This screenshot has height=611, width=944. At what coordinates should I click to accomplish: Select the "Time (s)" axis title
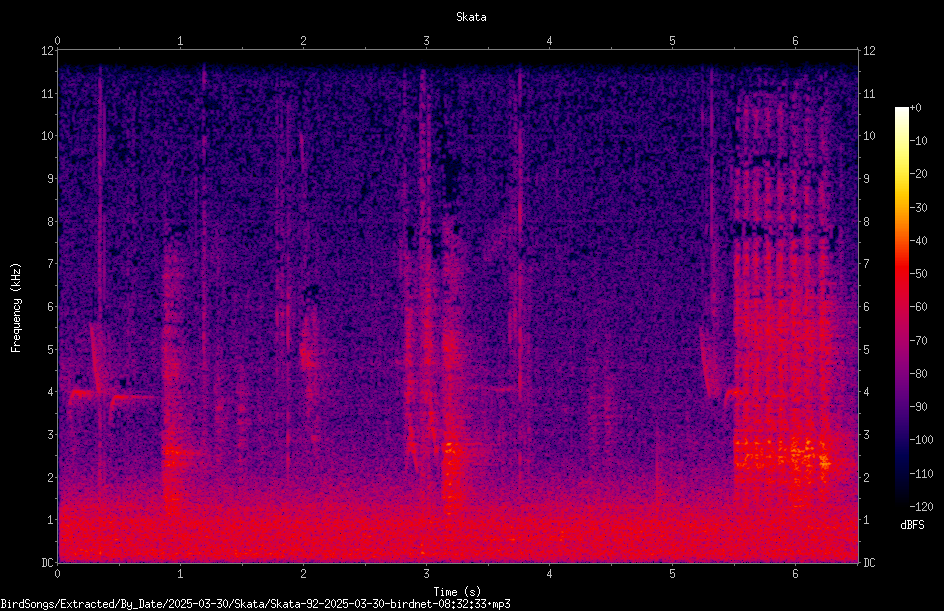pyautogui.click(x=457, y=592)
